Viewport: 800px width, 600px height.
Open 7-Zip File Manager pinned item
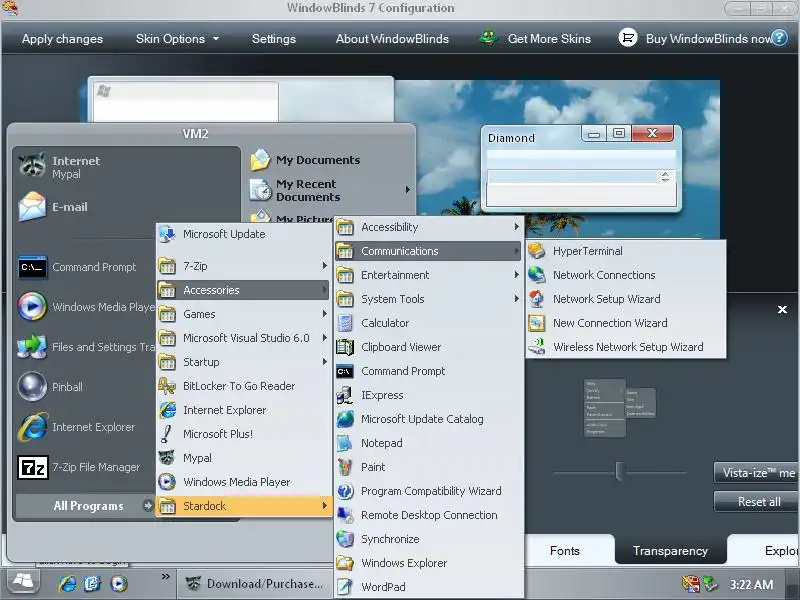84,467
